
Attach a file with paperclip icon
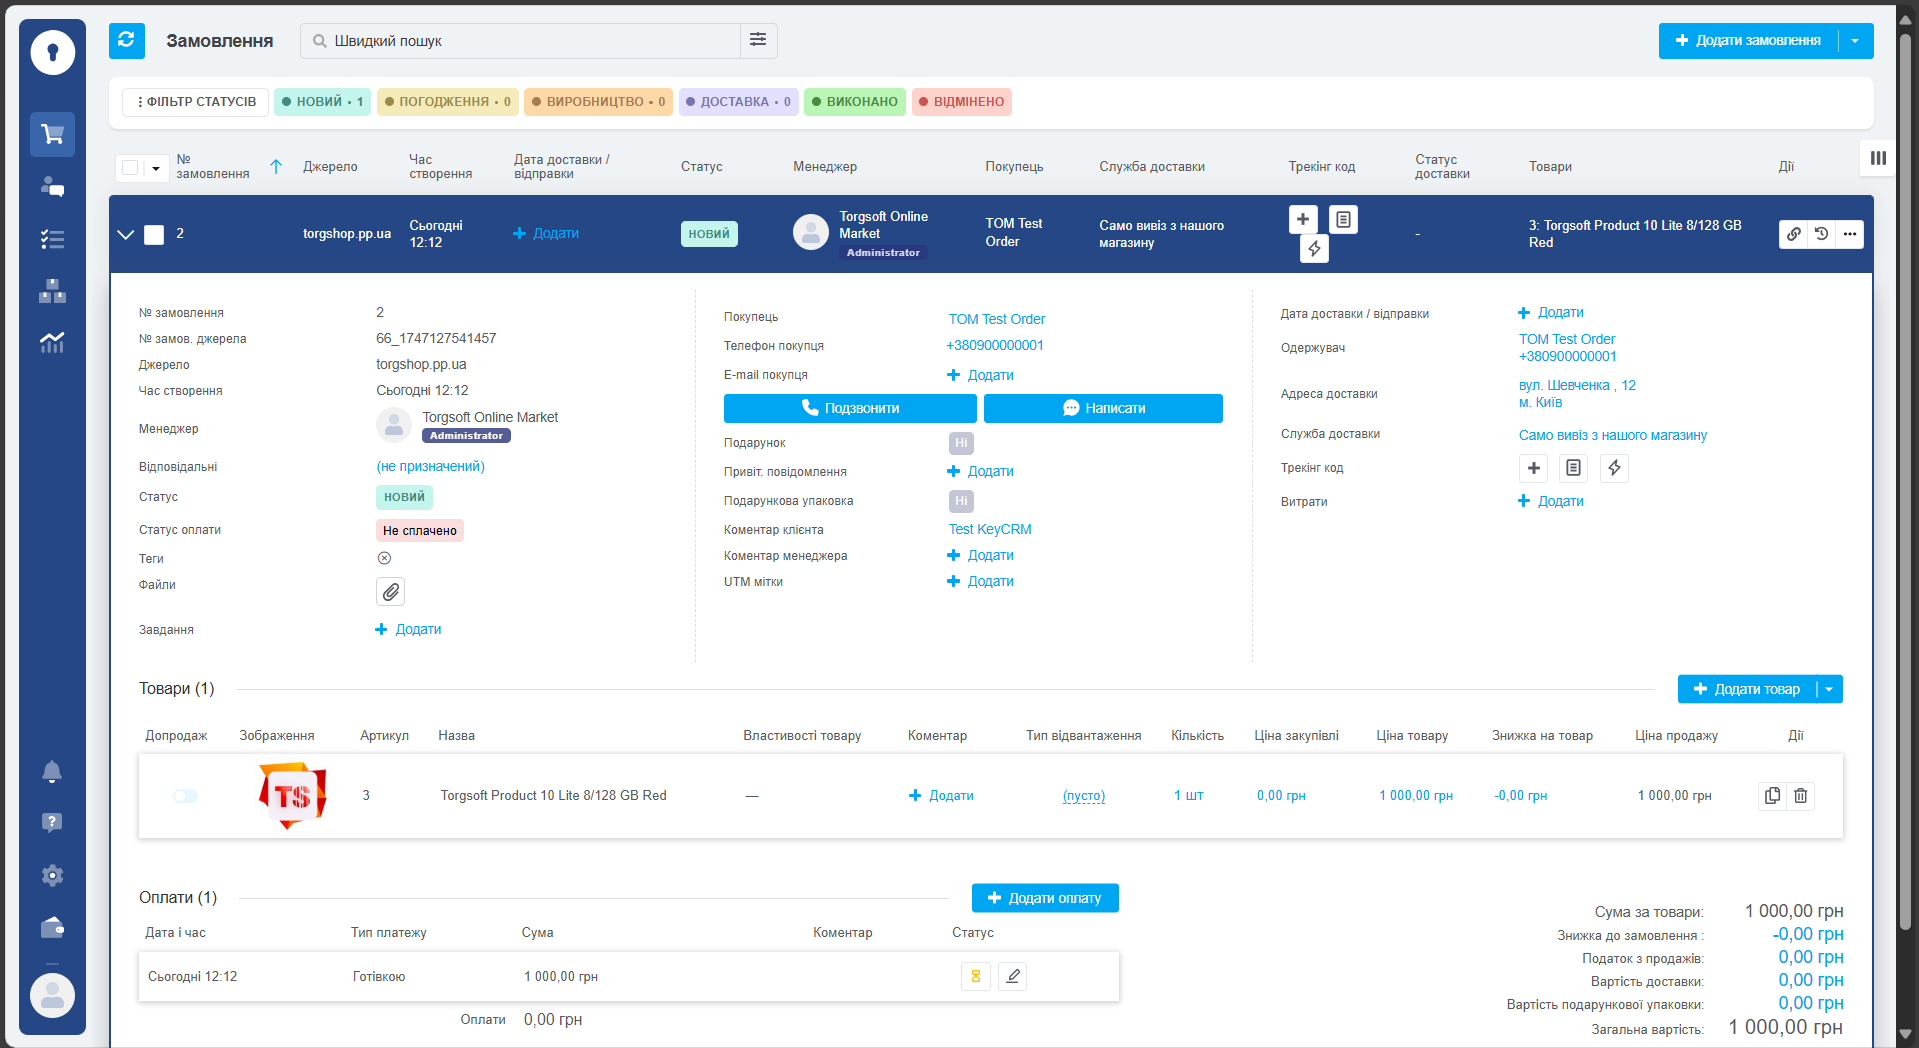point(391,592)
